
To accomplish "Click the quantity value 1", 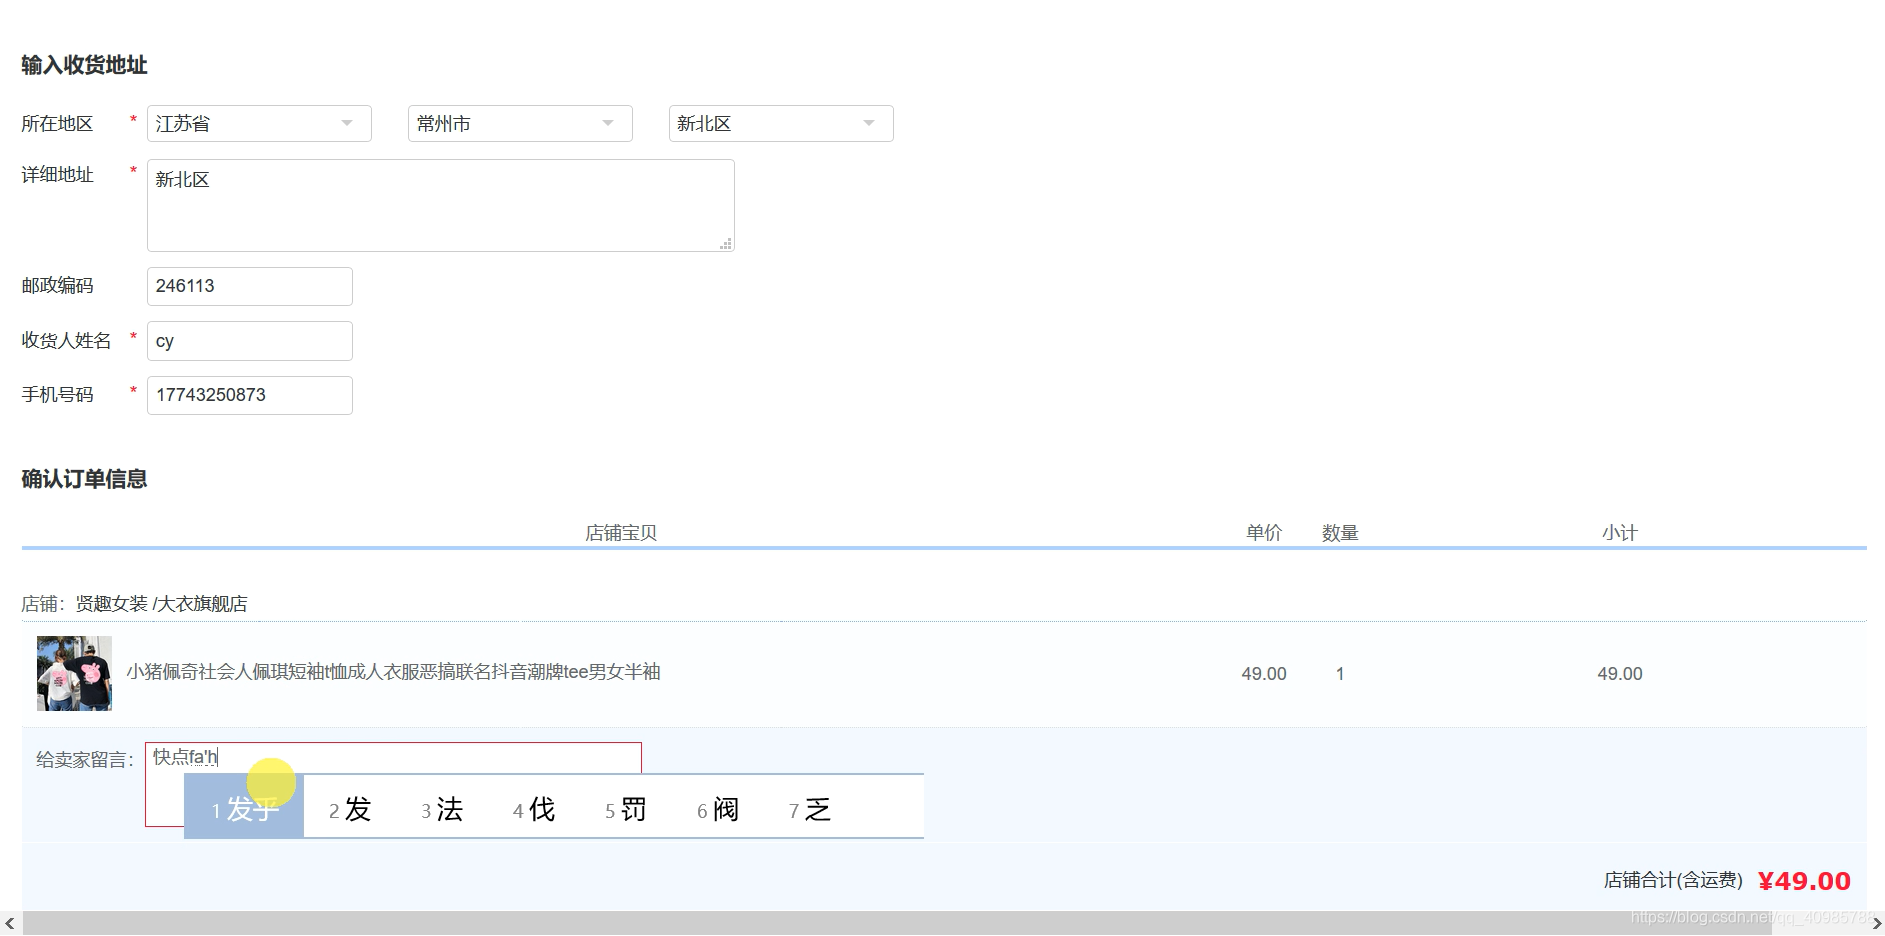I will pos(1340,674).
